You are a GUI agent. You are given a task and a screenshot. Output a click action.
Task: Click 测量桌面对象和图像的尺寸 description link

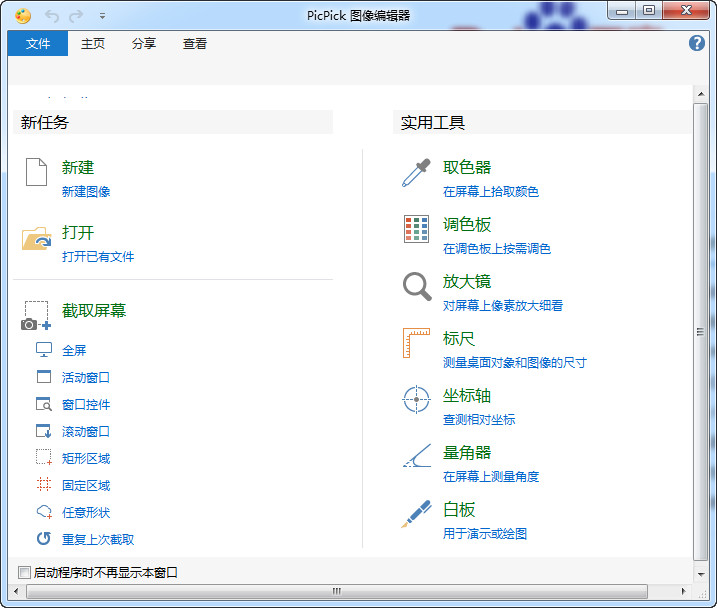click(x=514, y=363)
